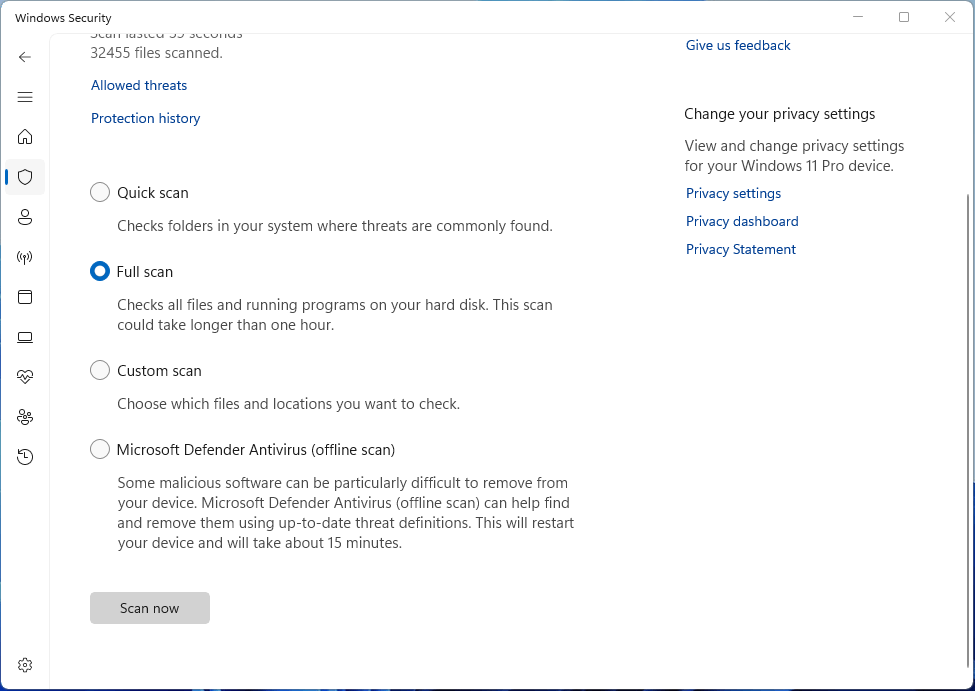
Task: Minimize the Windows Security window
Action: point(858,17)
